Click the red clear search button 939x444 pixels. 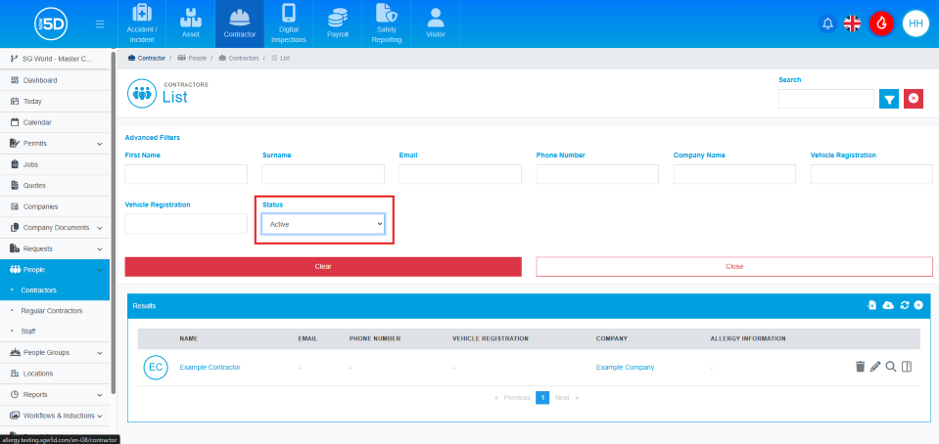coord(913,99)
